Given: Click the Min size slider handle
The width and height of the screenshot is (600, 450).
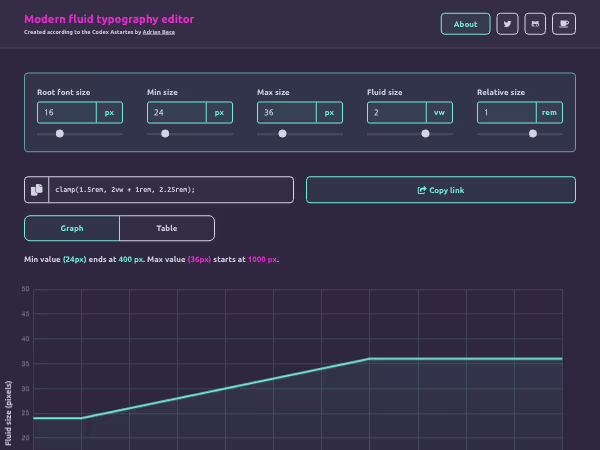Looking at the screenshot, I should [165, 134].
